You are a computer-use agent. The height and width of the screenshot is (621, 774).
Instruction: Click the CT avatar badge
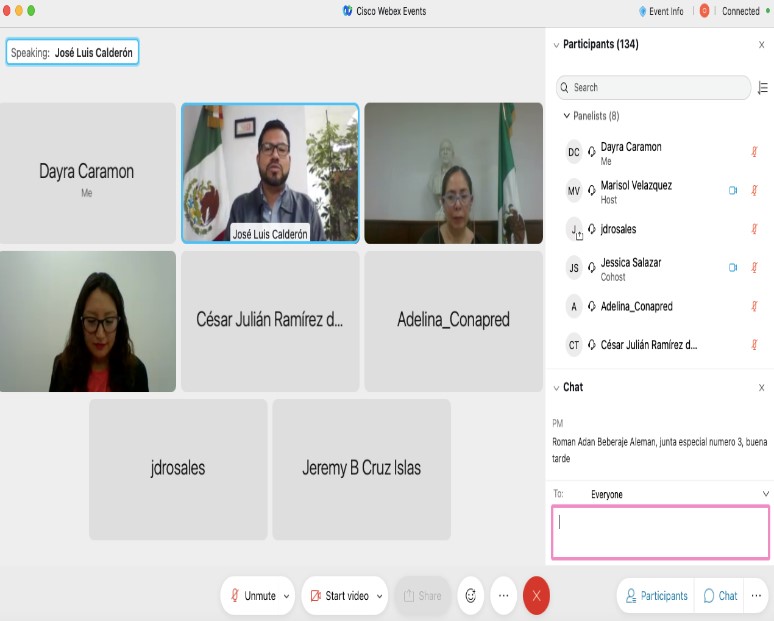574,345
